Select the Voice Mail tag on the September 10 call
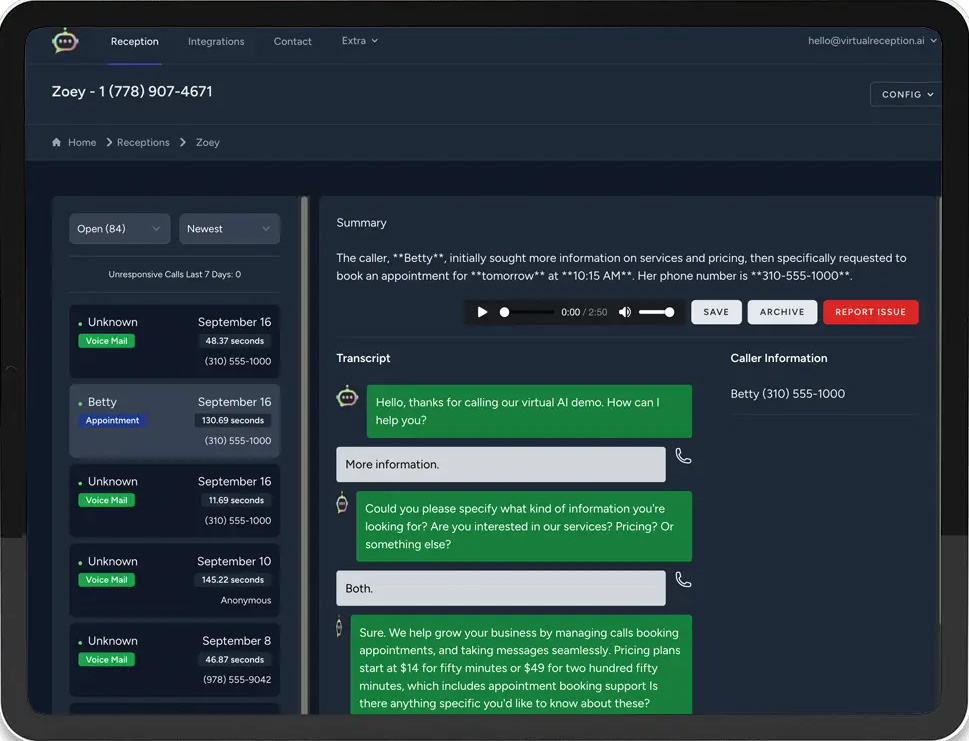The width and height of the screenshot is (969, 741). (x=106, y=579)
